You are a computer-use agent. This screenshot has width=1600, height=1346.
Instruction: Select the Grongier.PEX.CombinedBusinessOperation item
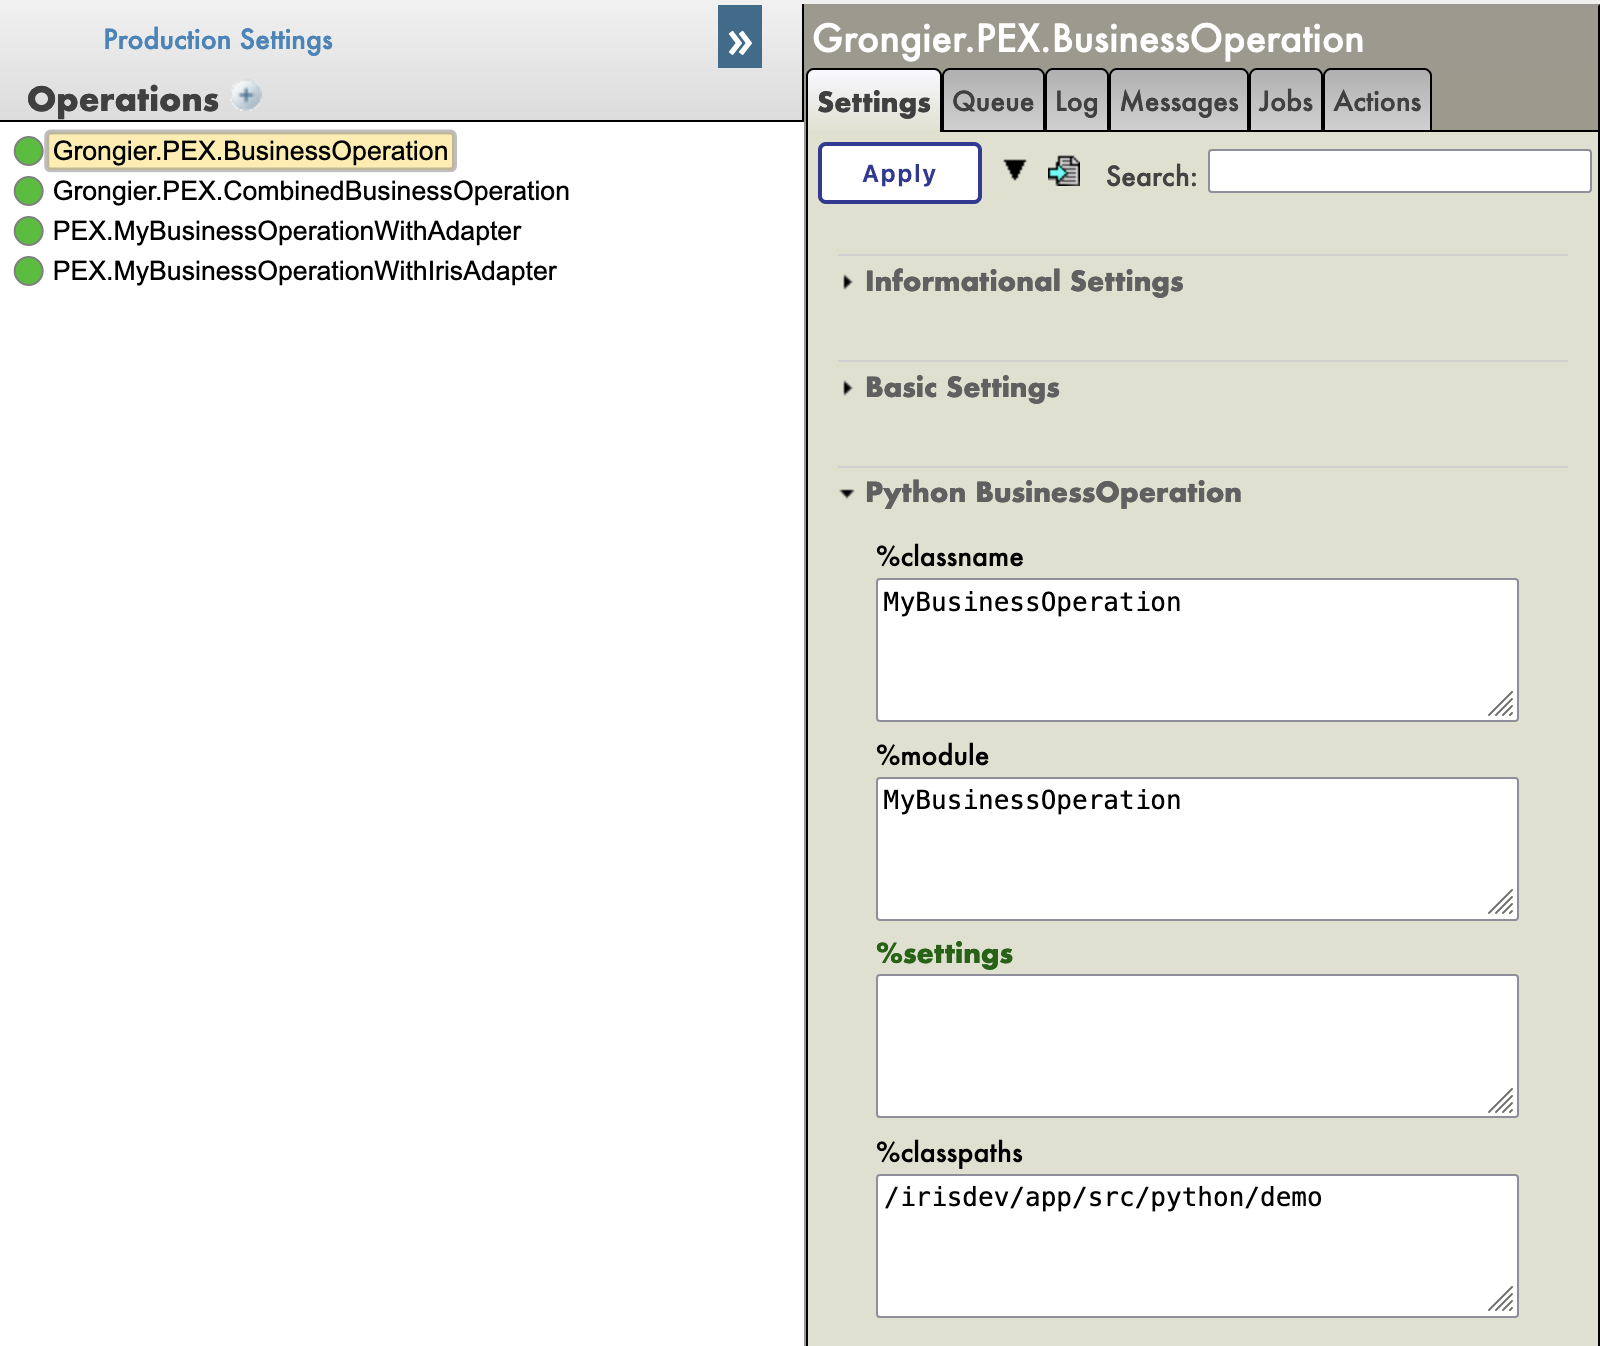pos(313,190)
